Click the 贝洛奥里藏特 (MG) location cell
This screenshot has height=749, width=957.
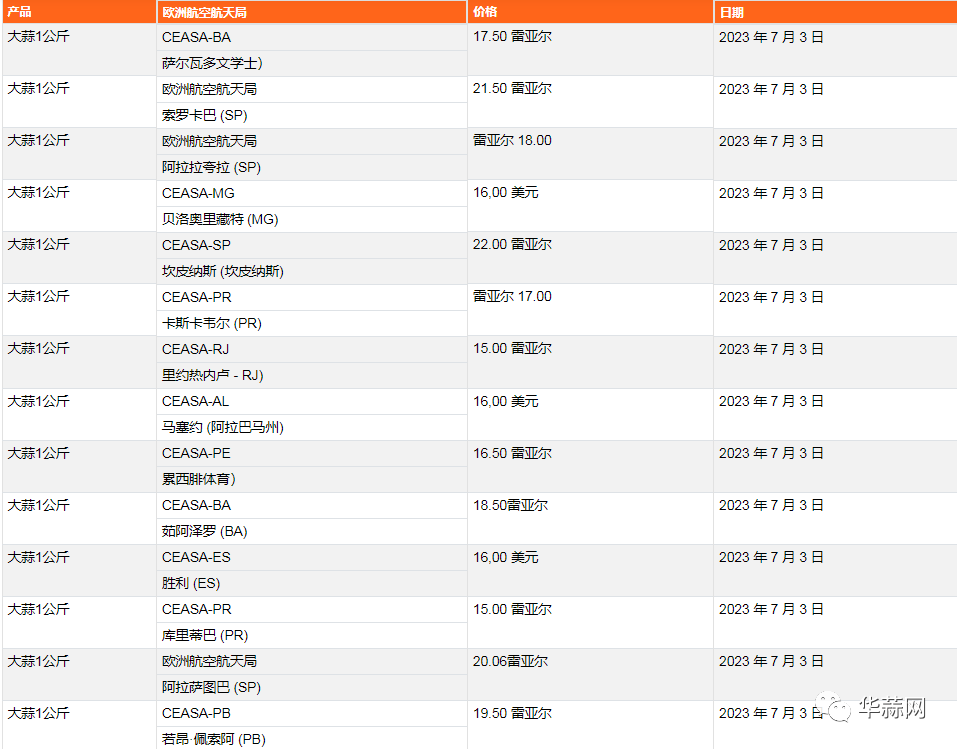[x=312, y=219]
